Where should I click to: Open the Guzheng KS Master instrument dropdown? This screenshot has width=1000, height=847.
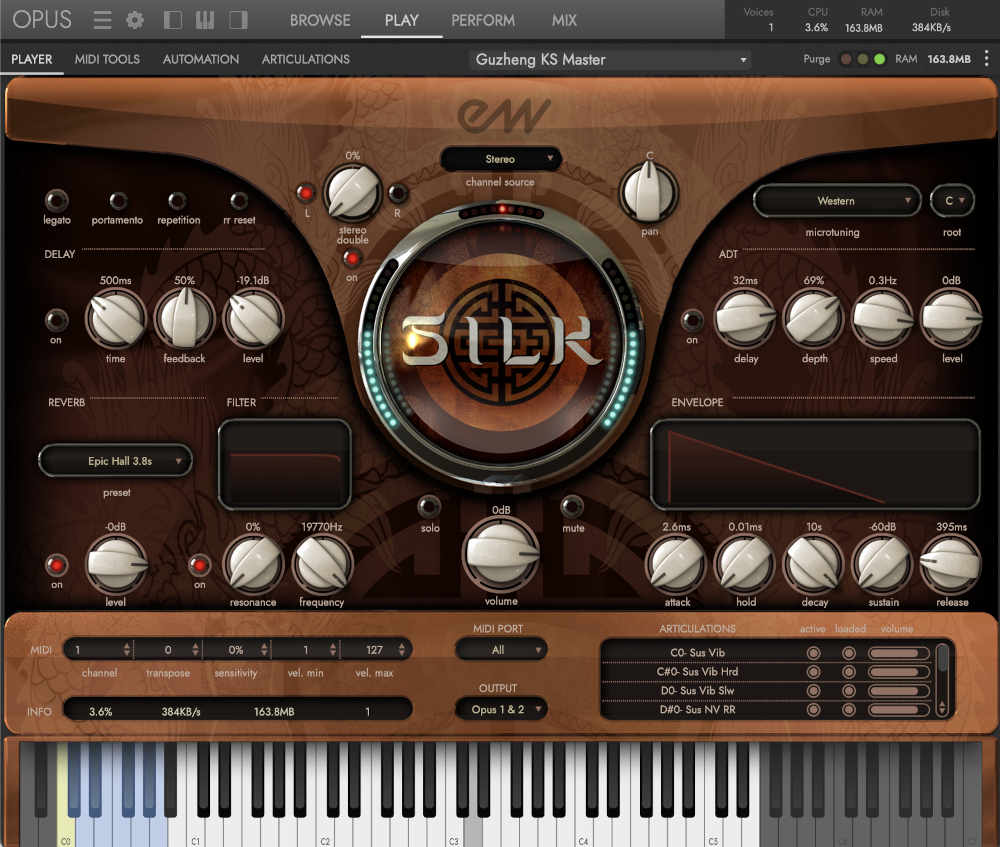608,59
